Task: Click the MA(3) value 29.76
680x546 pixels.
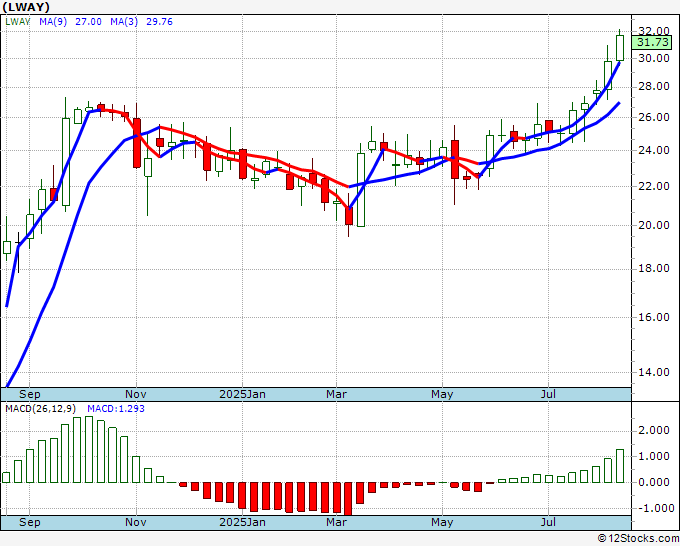Action: (159, 22)
